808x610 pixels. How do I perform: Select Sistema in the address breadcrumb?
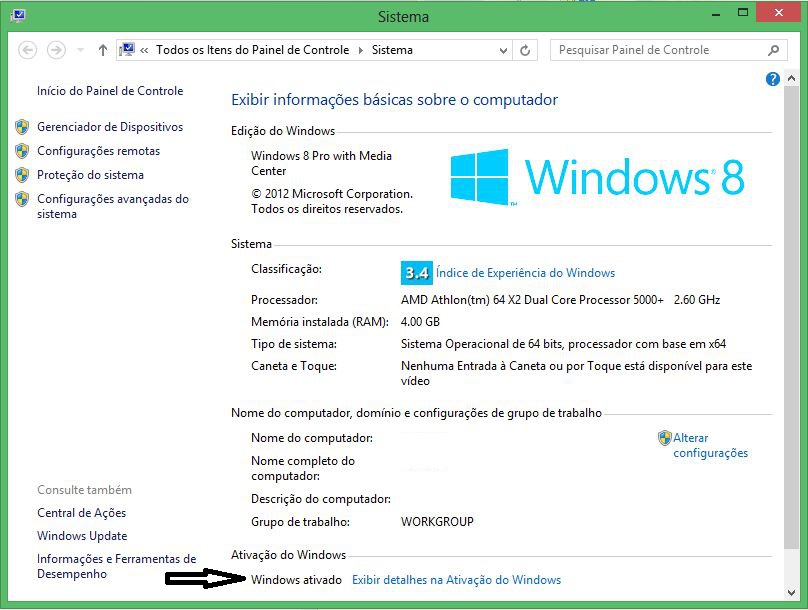tap(392, 50)
